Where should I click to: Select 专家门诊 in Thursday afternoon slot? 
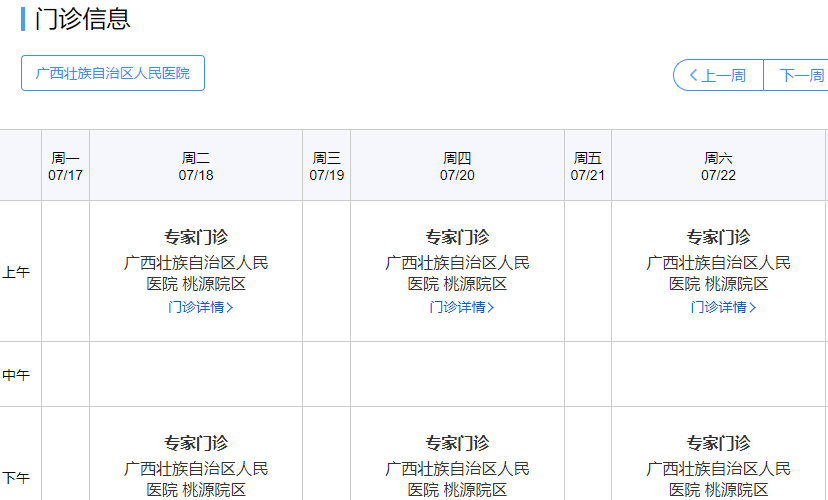(x=457, y=443)
